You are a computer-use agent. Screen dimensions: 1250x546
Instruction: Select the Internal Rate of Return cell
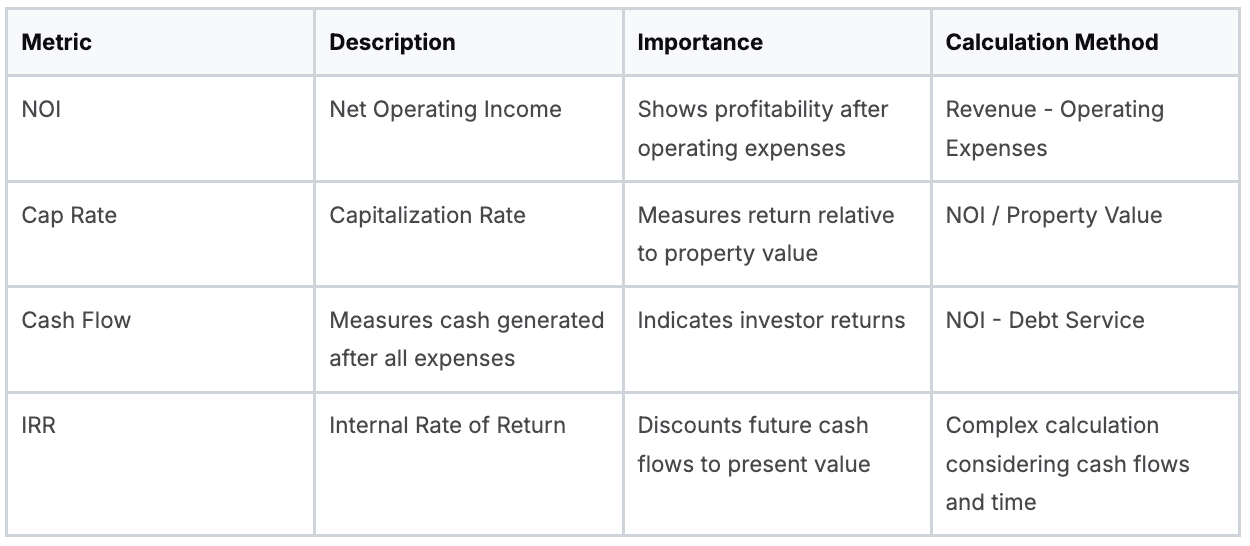click(447, 425)
